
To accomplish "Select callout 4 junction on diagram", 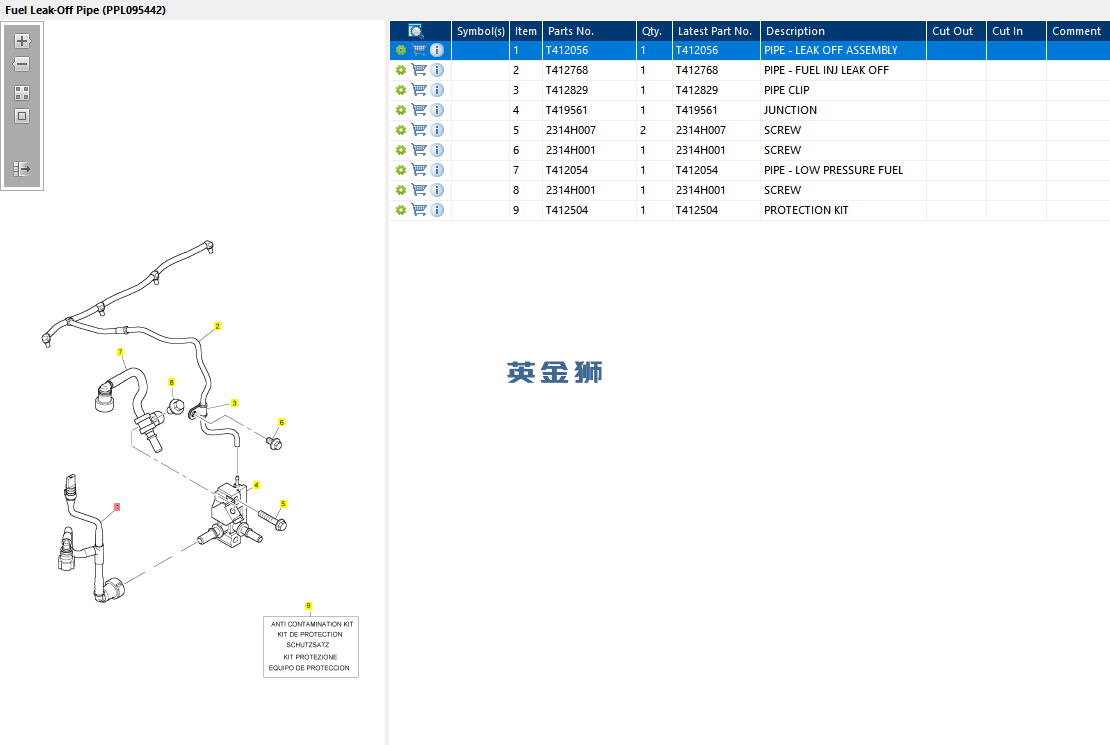I will (x=256, y=485).
